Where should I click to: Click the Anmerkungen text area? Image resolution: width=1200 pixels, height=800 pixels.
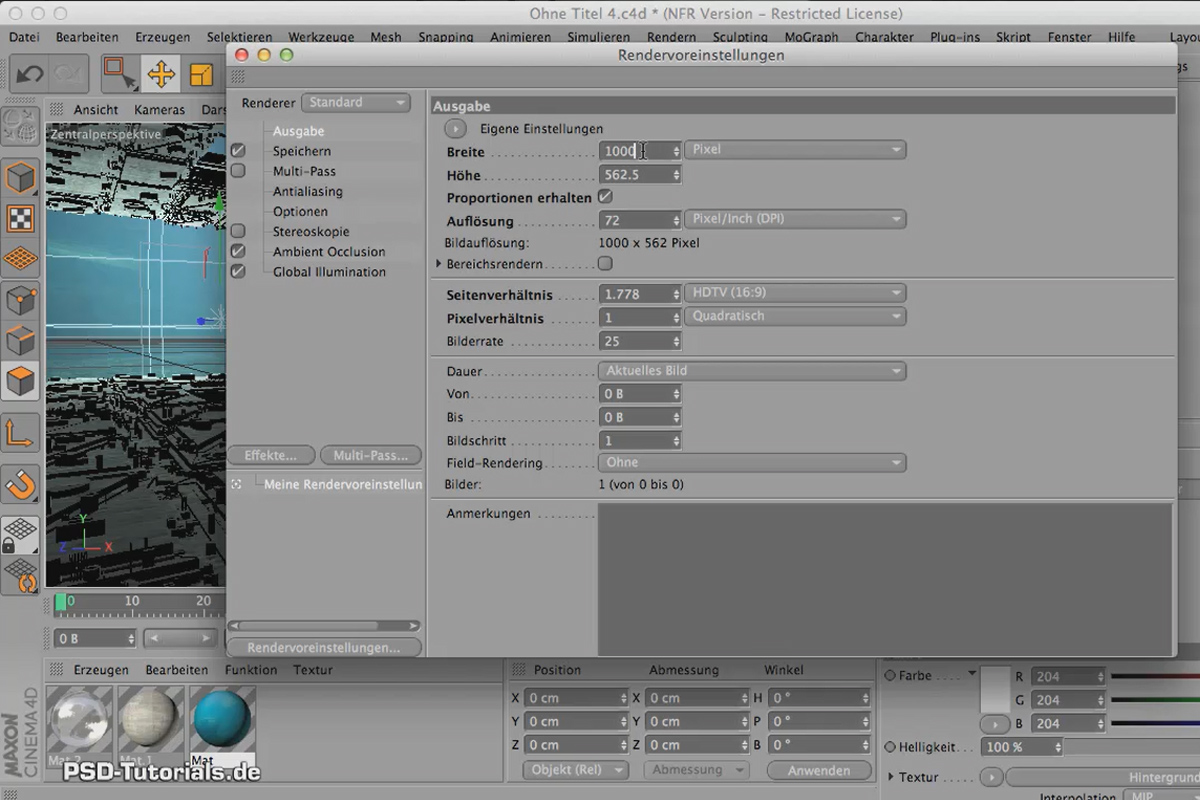[x=885, y=580]
